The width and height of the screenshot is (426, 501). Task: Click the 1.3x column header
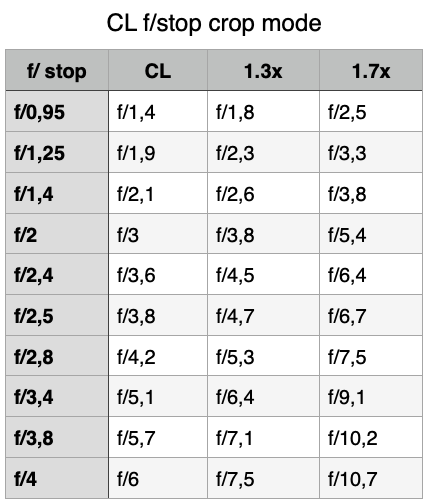click(263, 70)
